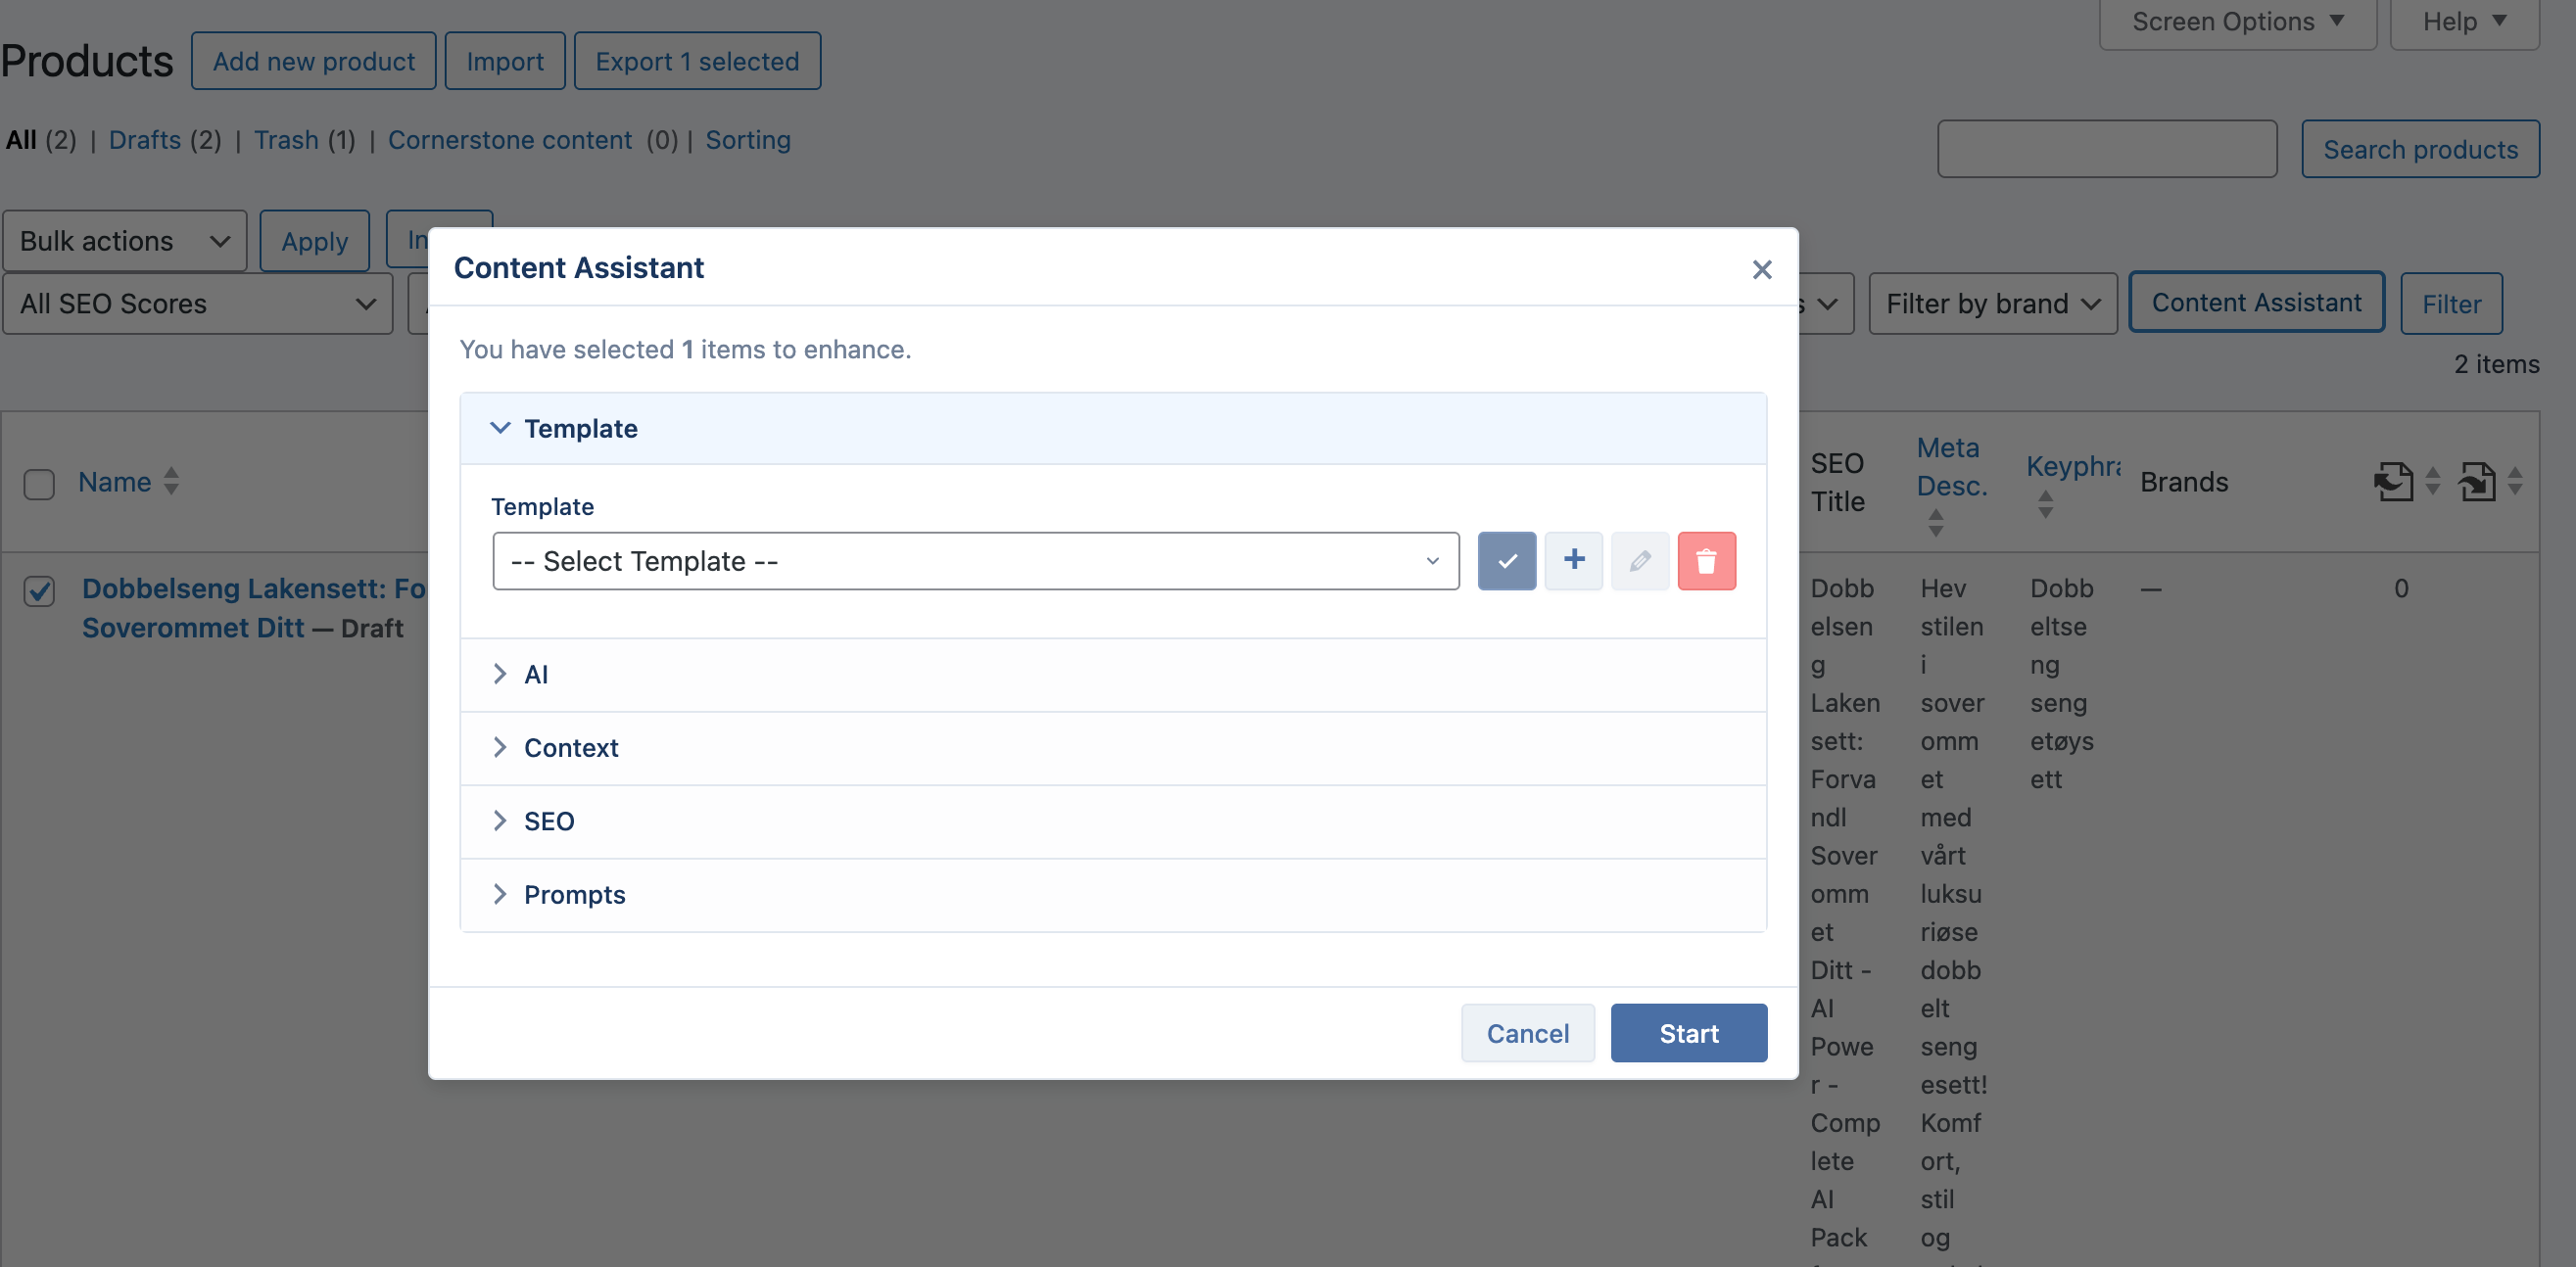Open the All SEO Scores dropdown
The image size is (2576, 1267).
point(198,304)
